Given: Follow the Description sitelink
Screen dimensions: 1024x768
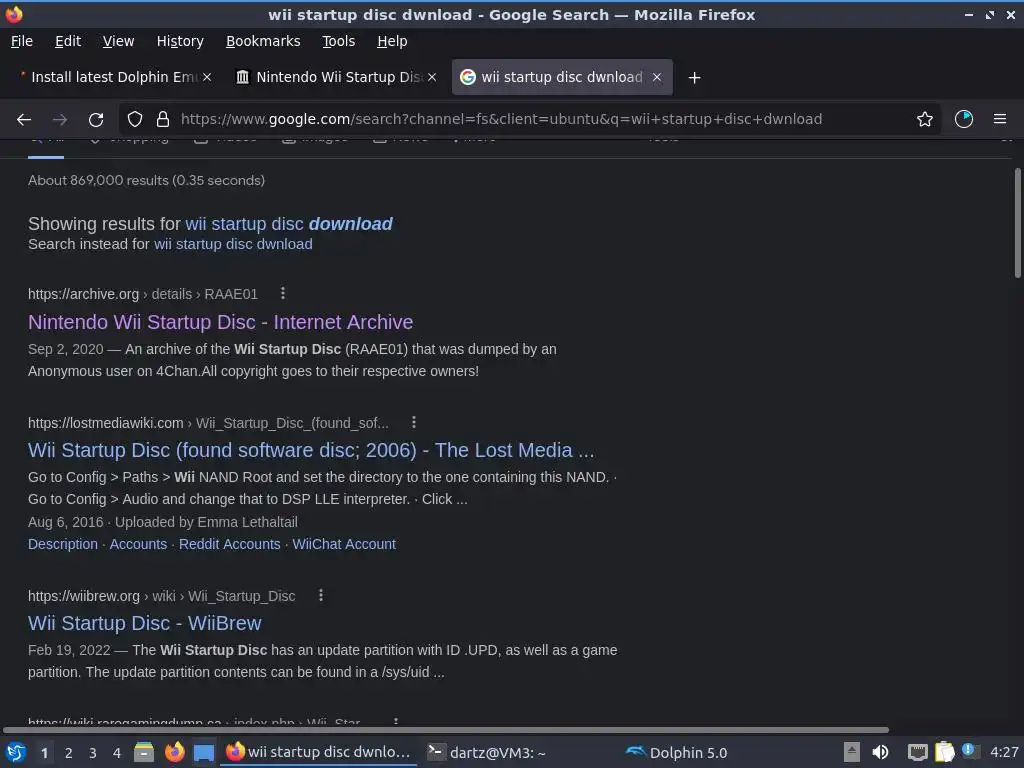Looking at the screenshot, I should tap(63, 544).
